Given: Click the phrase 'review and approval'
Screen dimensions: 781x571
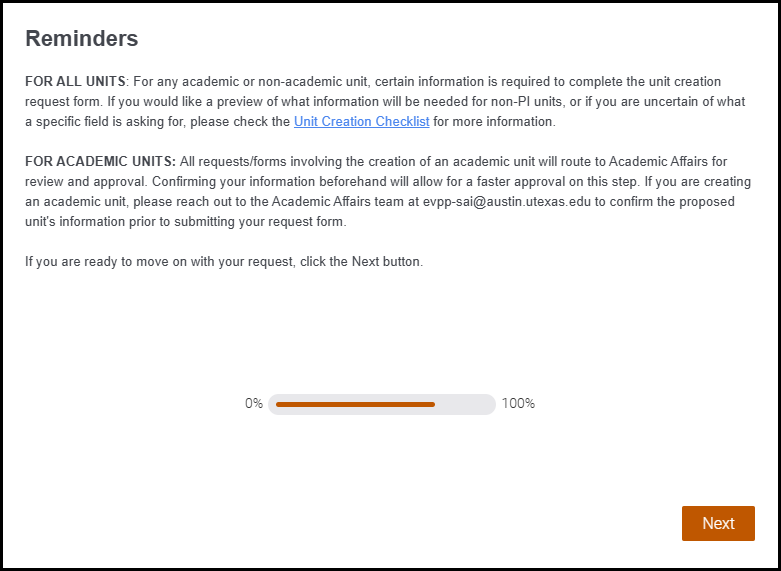Looking at the screenshot, I should point(80,182).
